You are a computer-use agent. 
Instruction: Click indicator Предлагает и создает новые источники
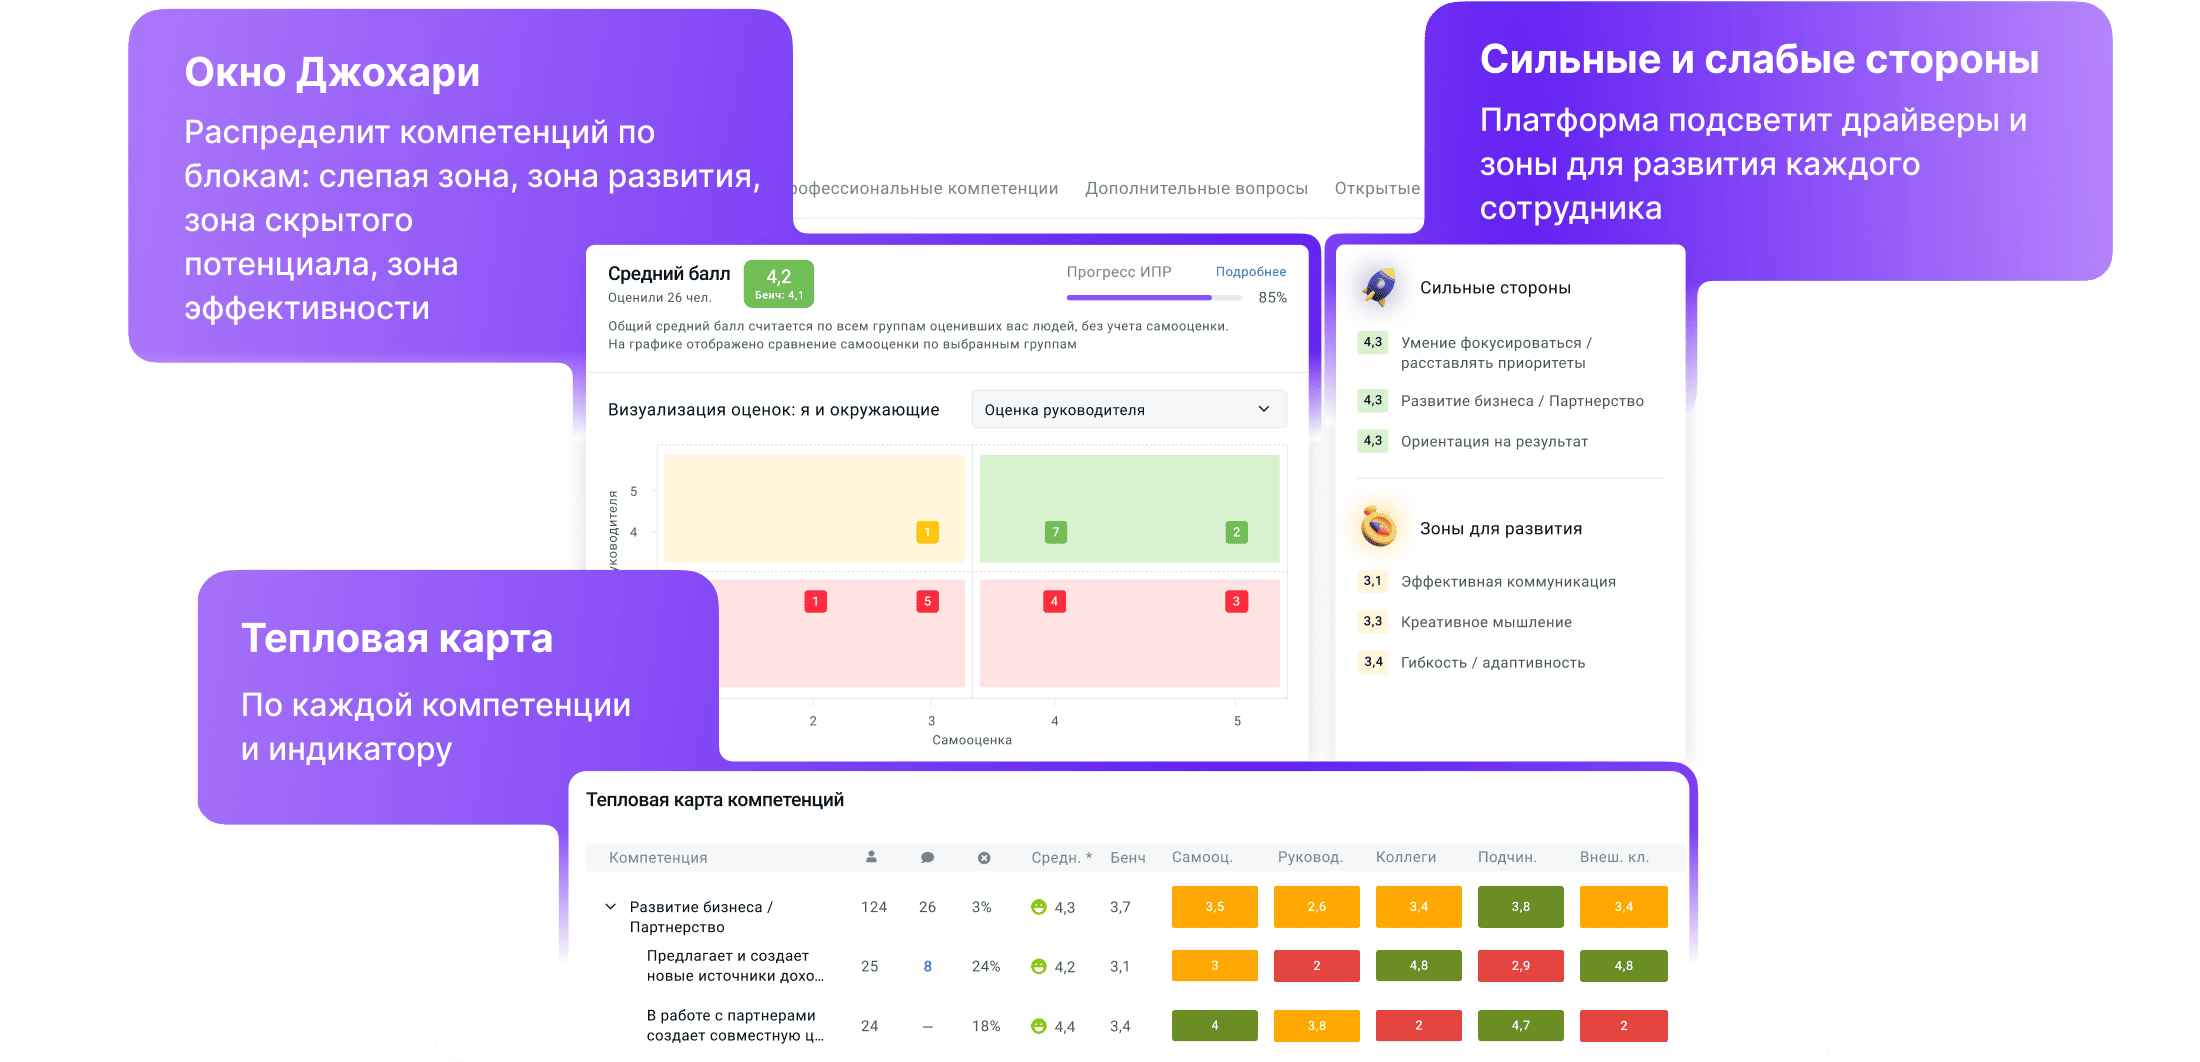735,966
